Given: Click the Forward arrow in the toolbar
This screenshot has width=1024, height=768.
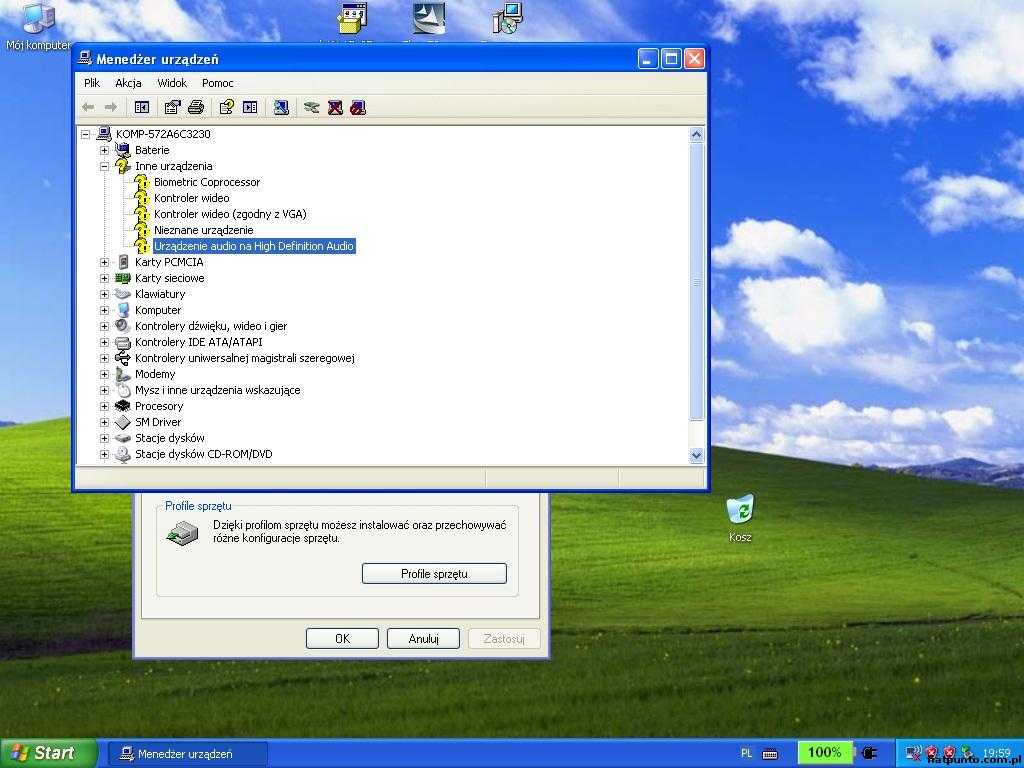Looking at the screenshot, I should click(x=111, y=107).
